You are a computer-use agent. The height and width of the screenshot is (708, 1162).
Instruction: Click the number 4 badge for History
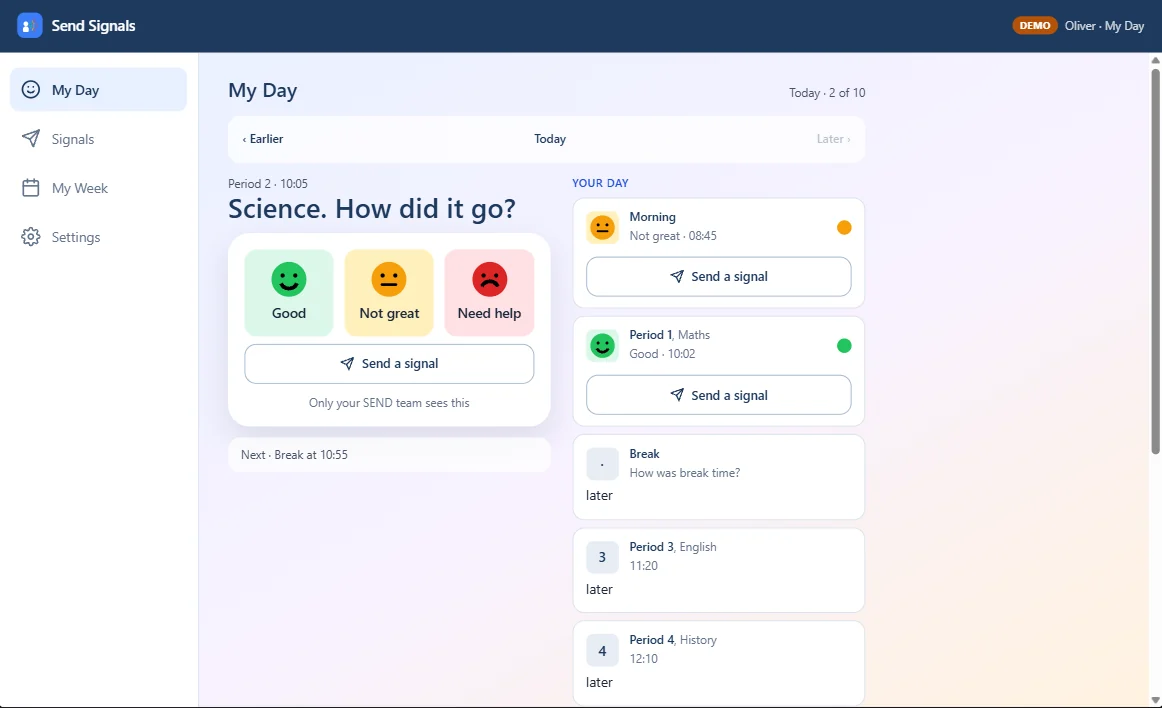point(602,651)
